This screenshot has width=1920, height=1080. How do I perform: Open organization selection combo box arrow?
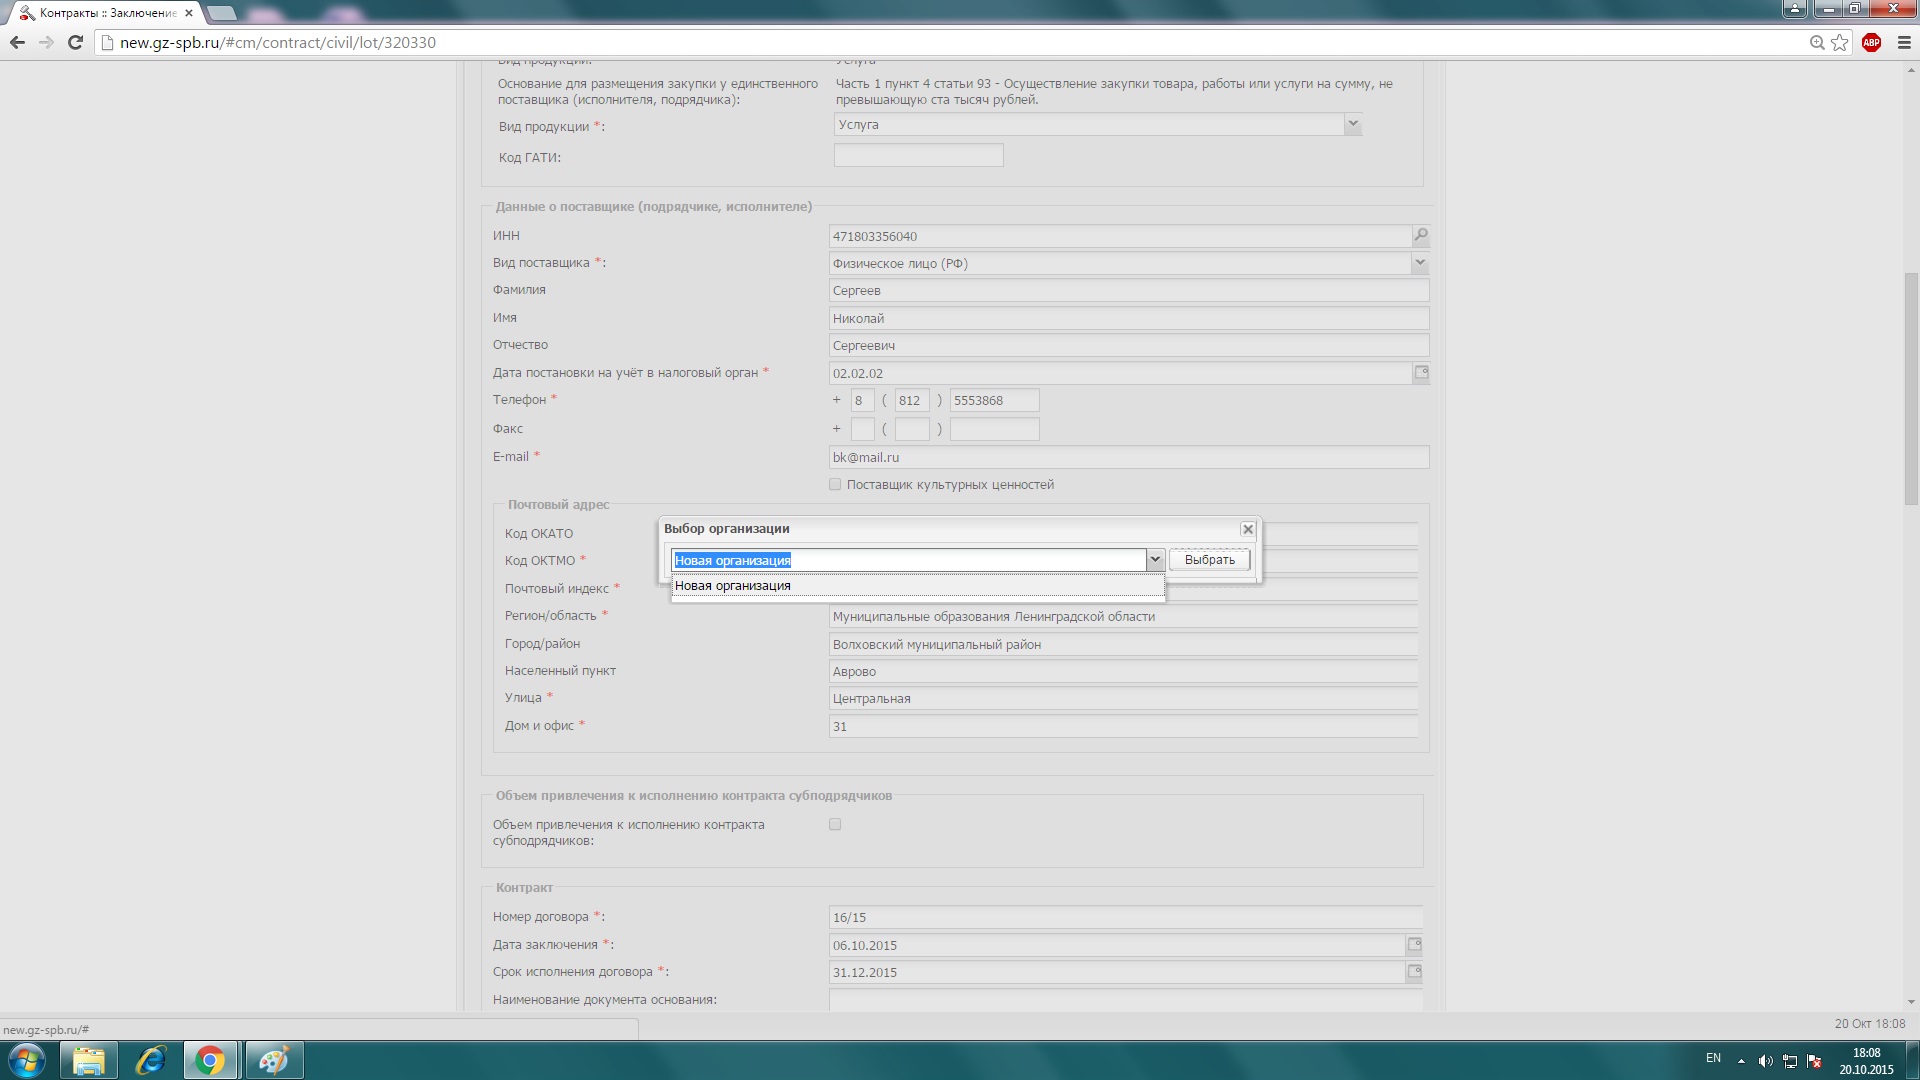coord(1155,559)
